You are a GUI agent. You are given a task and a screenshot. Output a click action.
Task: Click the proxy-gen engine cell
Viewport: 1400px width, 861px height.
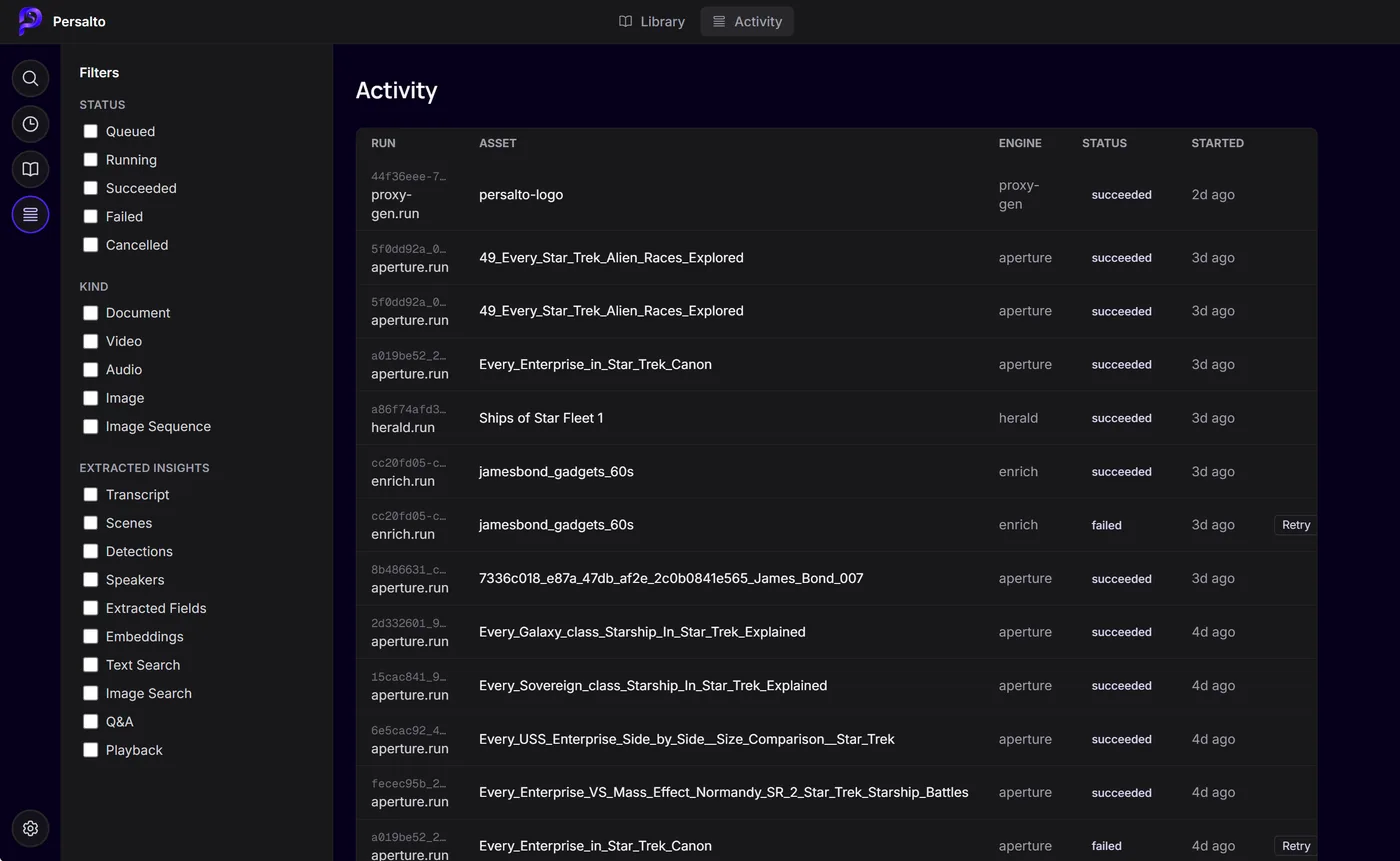(x=1019, y=195)
